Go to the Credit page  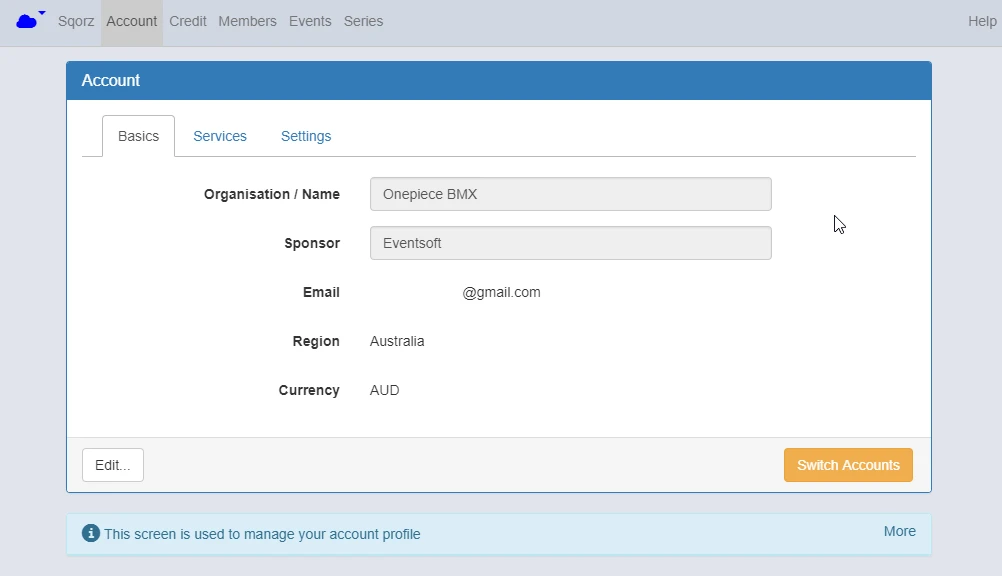coord(188,21)
